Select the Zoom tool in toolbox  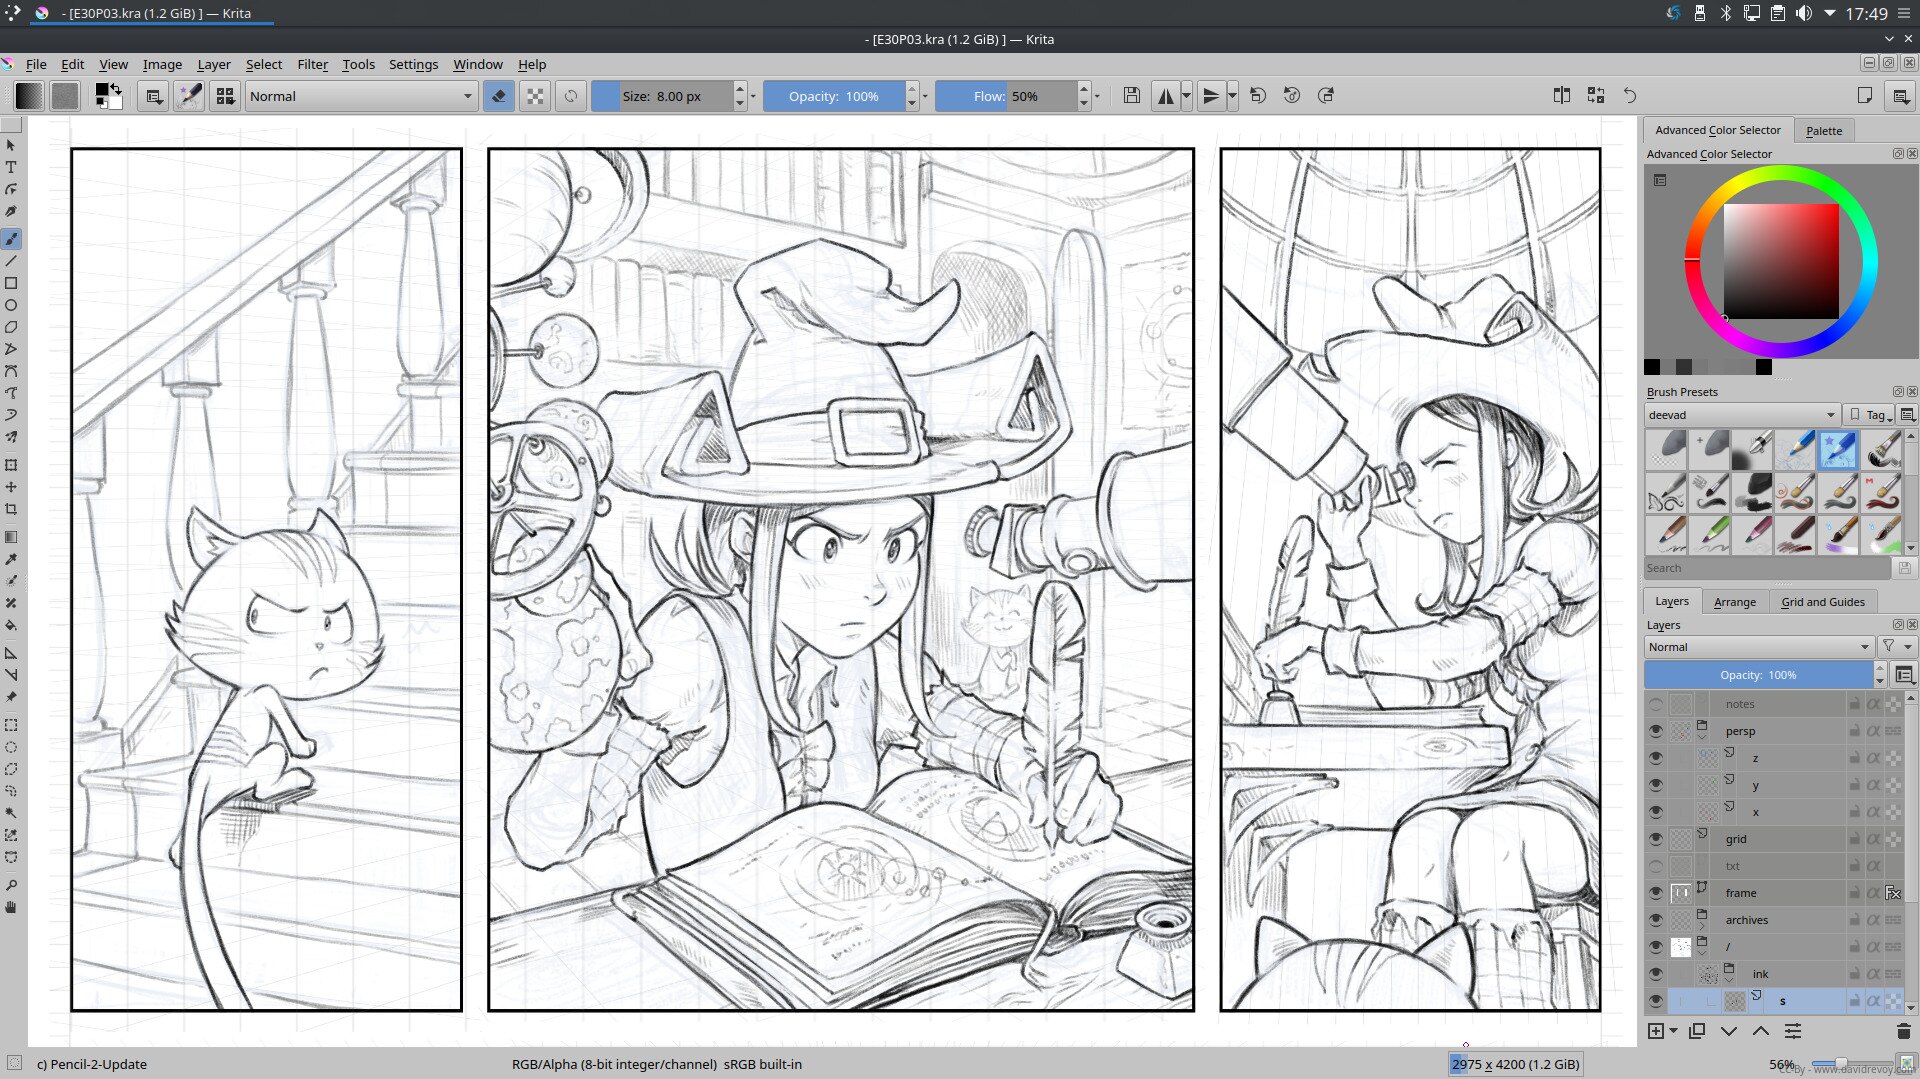pyautogui.click(x=11, y=886)
